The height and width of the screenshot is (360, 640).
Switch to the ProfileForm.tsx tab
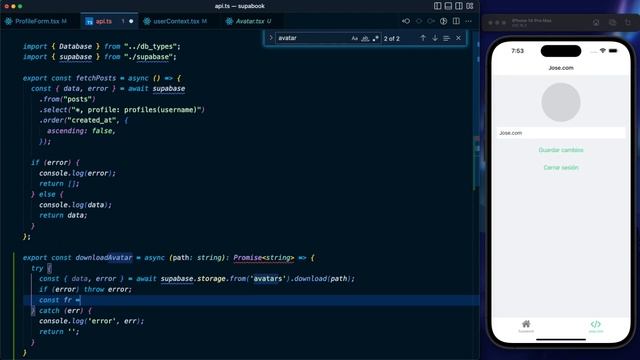40,21
